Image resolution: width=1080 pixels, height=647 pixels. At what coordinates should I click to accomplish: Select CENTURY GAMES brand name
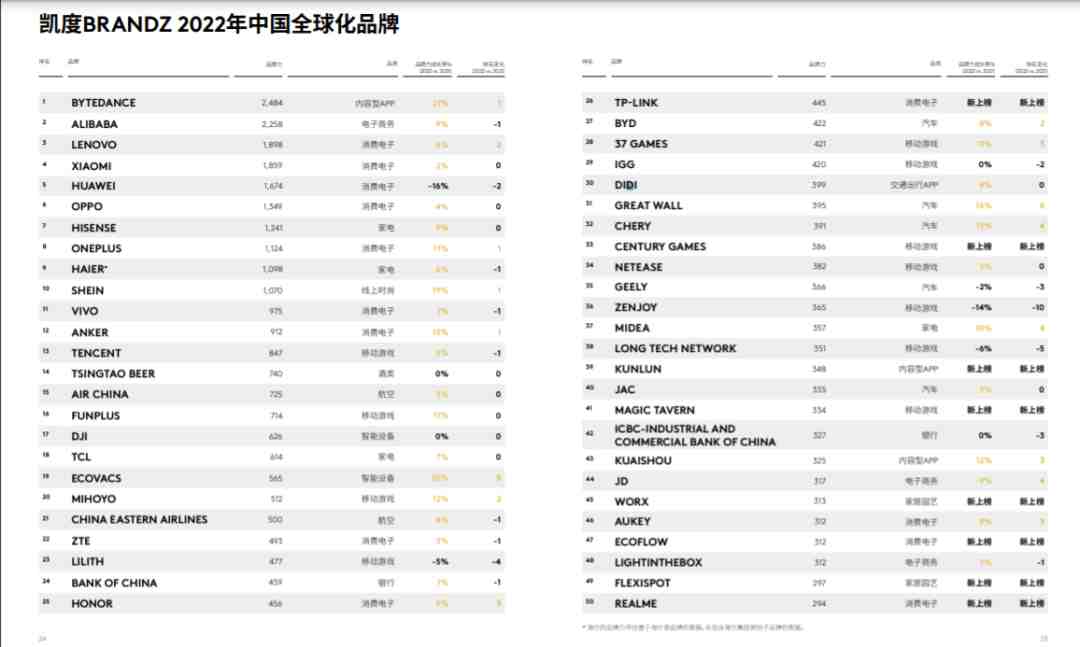(661, 247)
